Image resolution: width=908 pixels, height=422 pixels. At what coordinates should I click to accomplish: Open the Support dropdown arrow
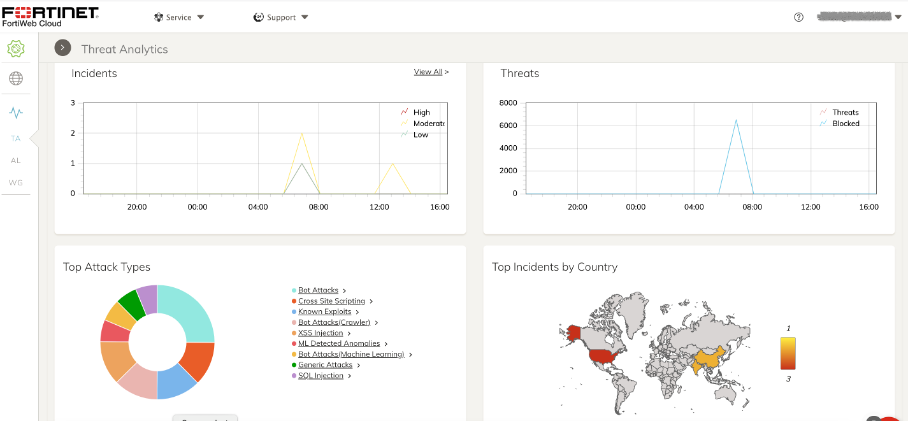(x=305, y=18)
